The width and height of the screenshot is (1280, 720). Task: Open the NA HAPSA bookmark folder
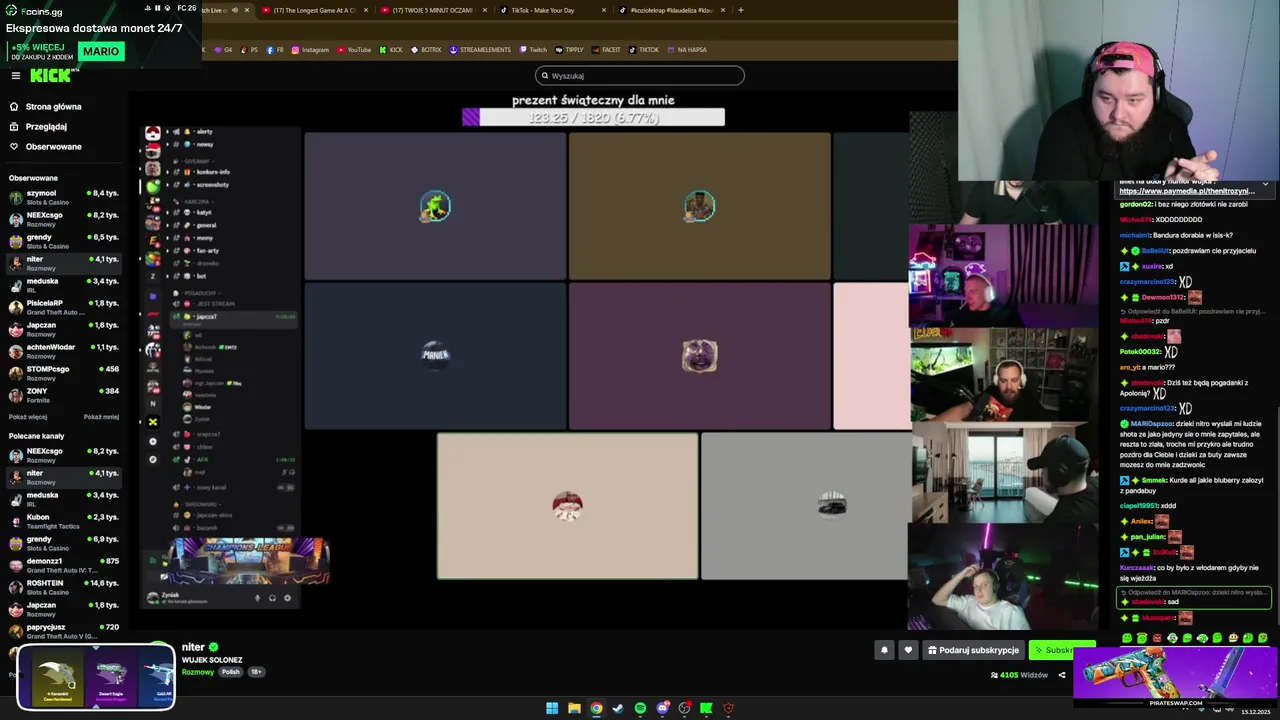pyautogui.click(x=687, y=50)
